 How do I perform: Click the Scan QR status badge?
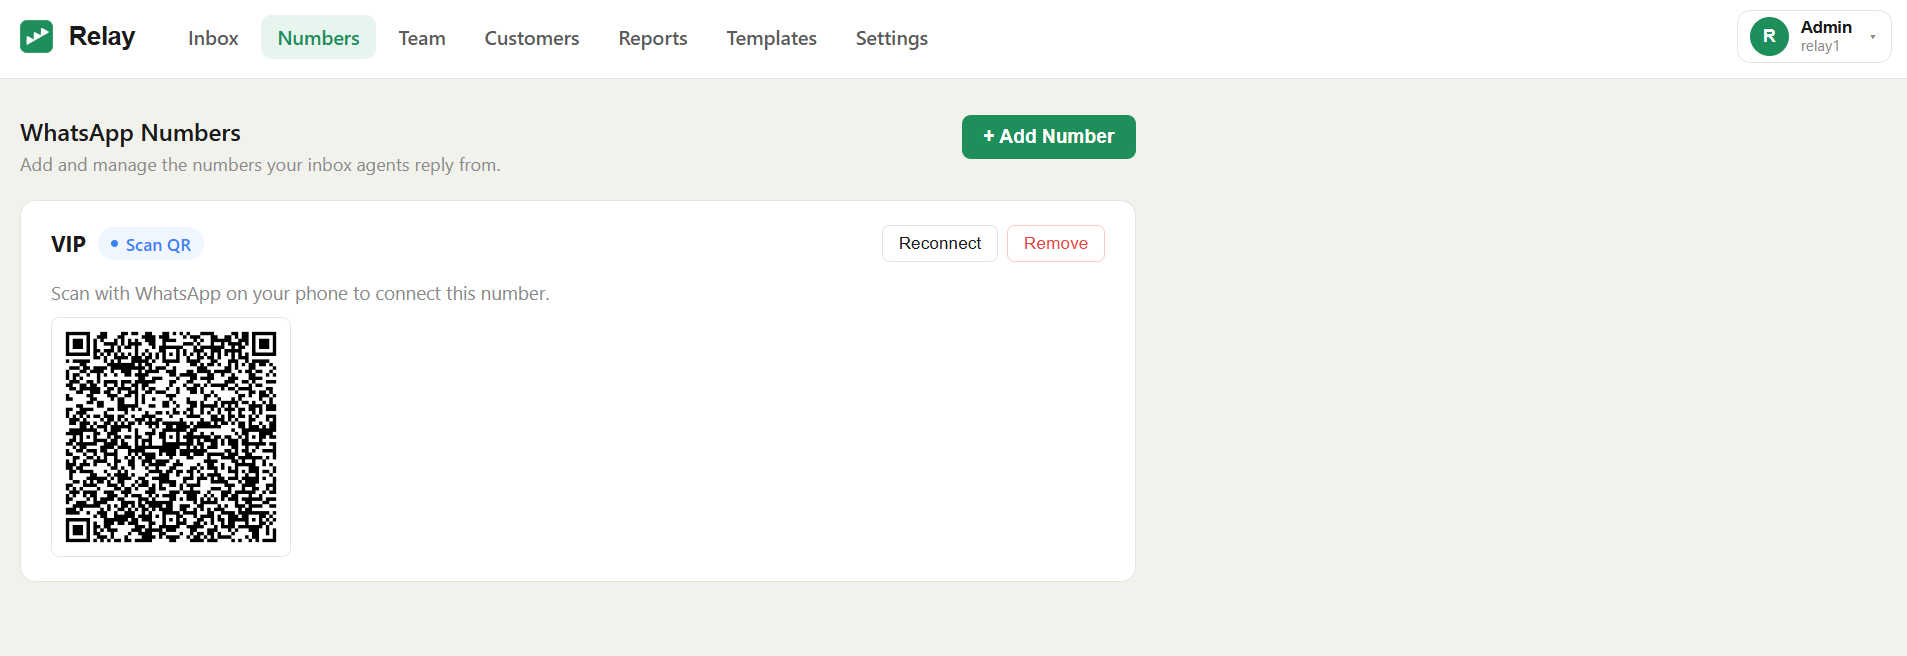[x=151, y=245]
